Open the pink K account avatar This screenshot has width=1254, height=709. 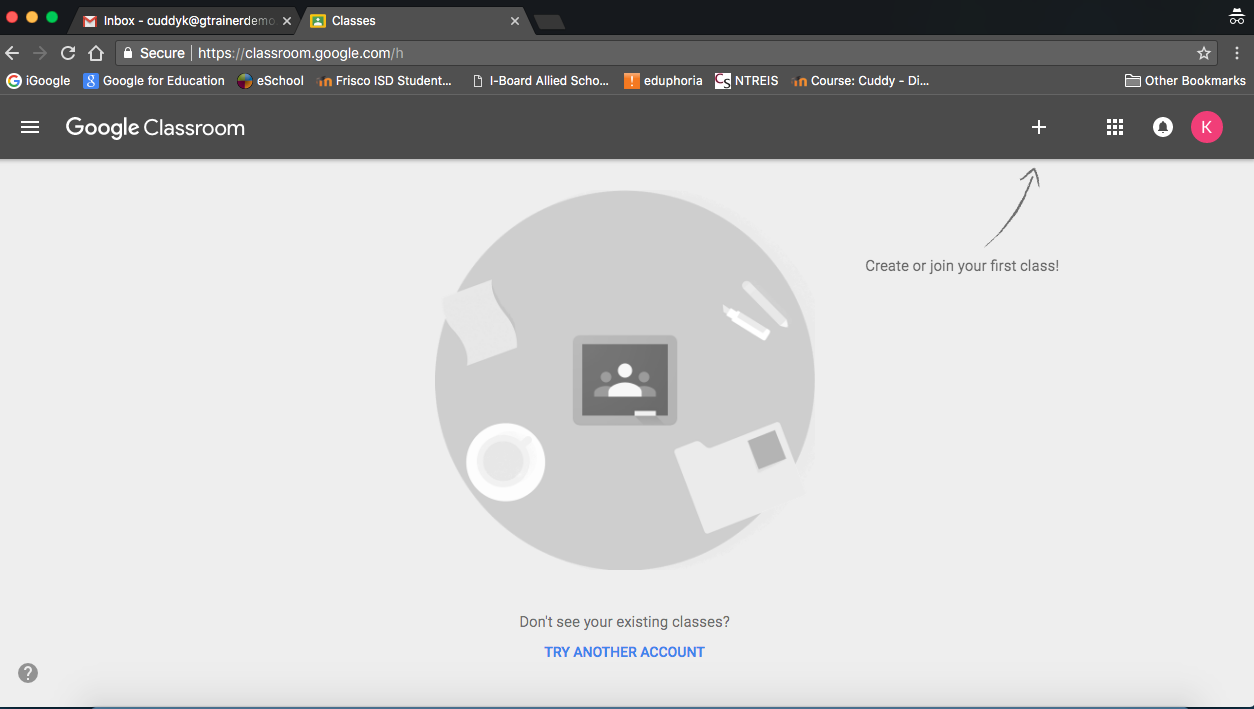[x=1206, y=127]
